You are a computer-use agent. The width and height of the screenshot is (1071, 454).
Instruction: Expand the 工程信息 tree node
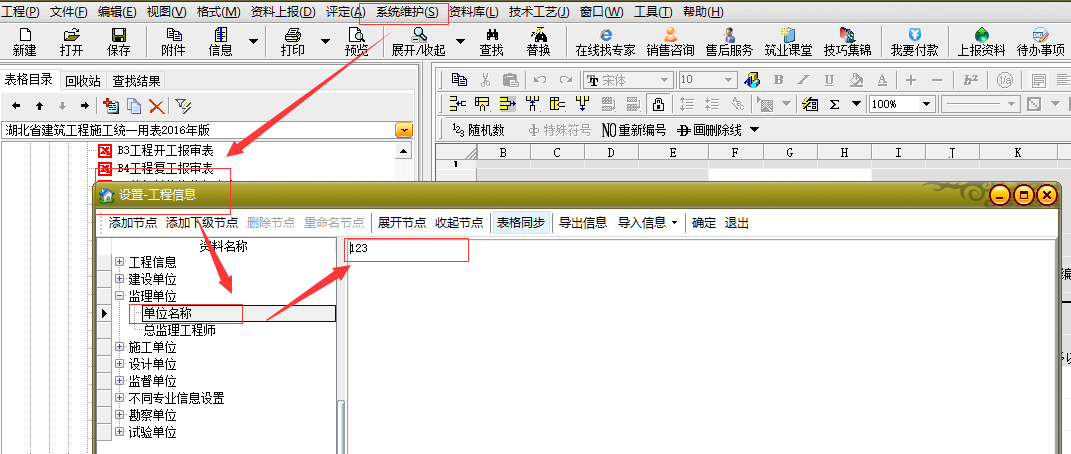(120, 263)
